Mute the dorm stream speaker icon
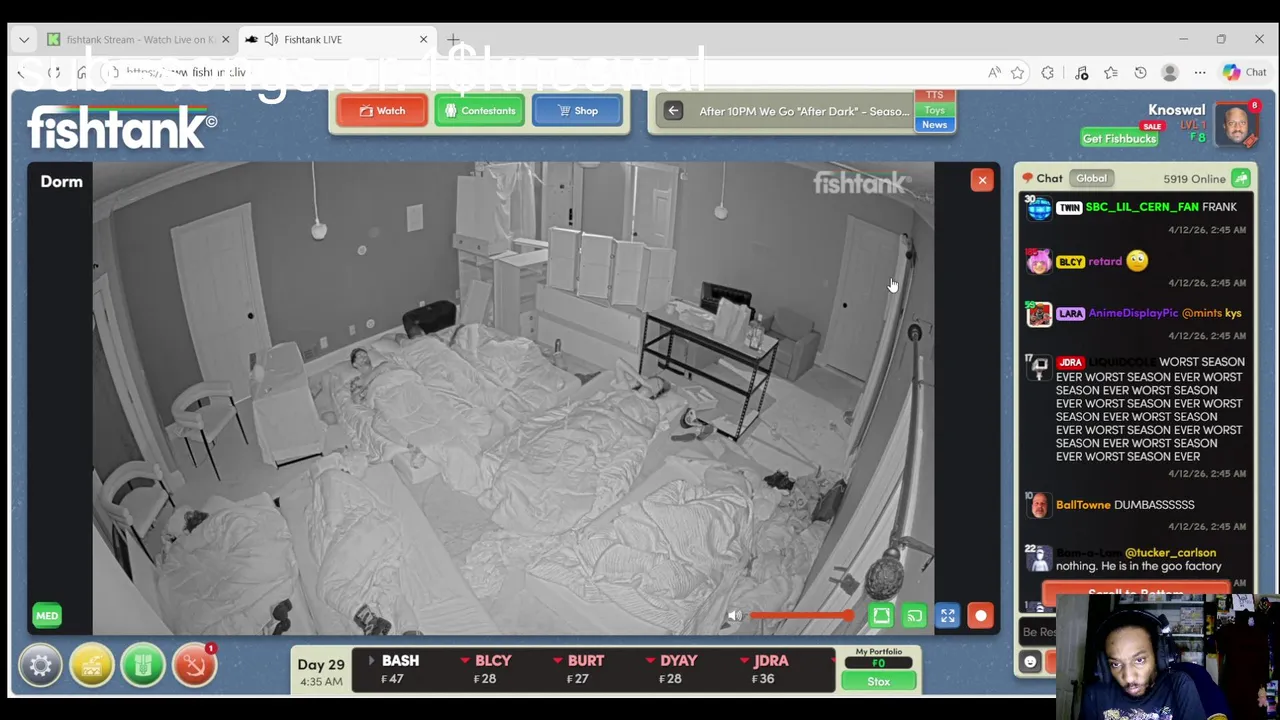The width and height of the screenshot is (1280, 720). (735, 616)
